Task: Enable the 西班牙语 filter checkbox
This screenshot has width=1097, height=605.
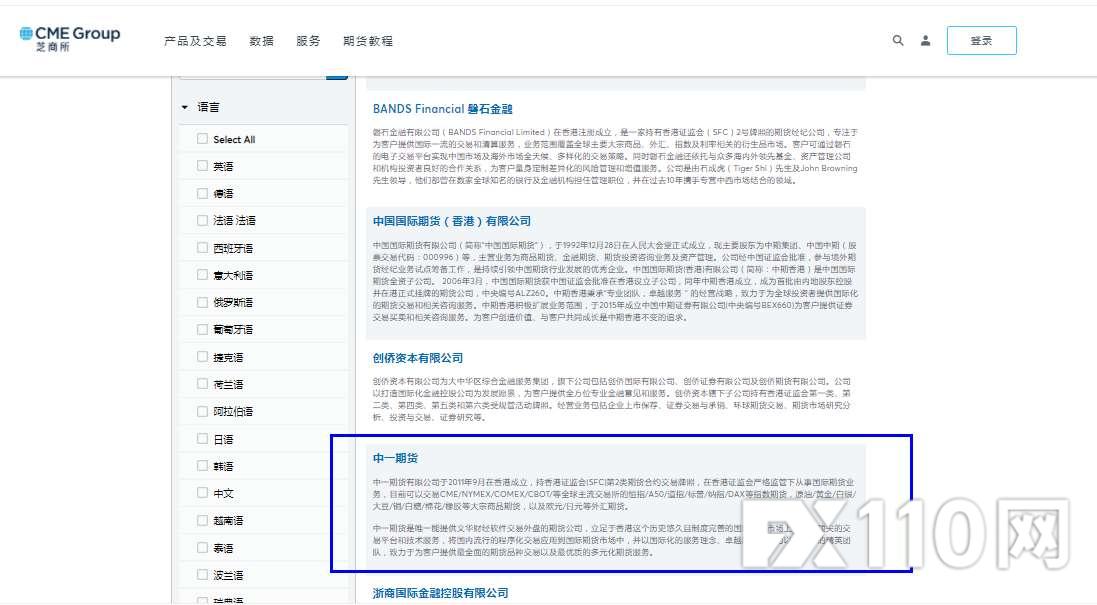Action: pyautogui.click(x=202, y=248)
